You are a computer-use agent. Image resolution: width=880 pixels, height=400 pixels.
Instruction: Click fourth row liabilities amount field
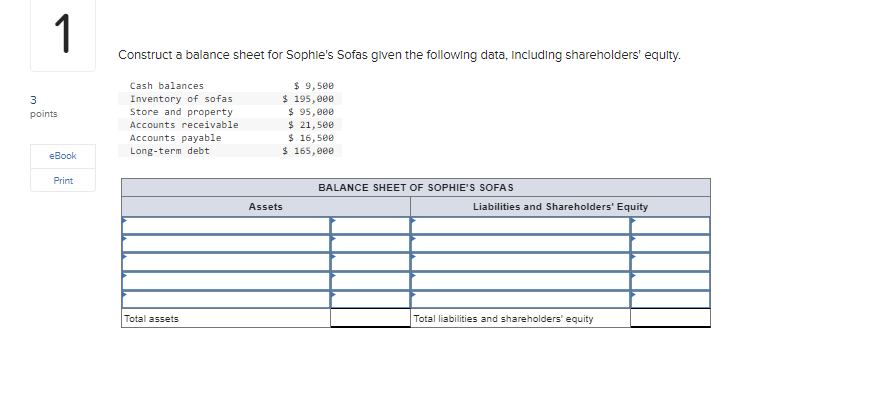coord(670,281)
